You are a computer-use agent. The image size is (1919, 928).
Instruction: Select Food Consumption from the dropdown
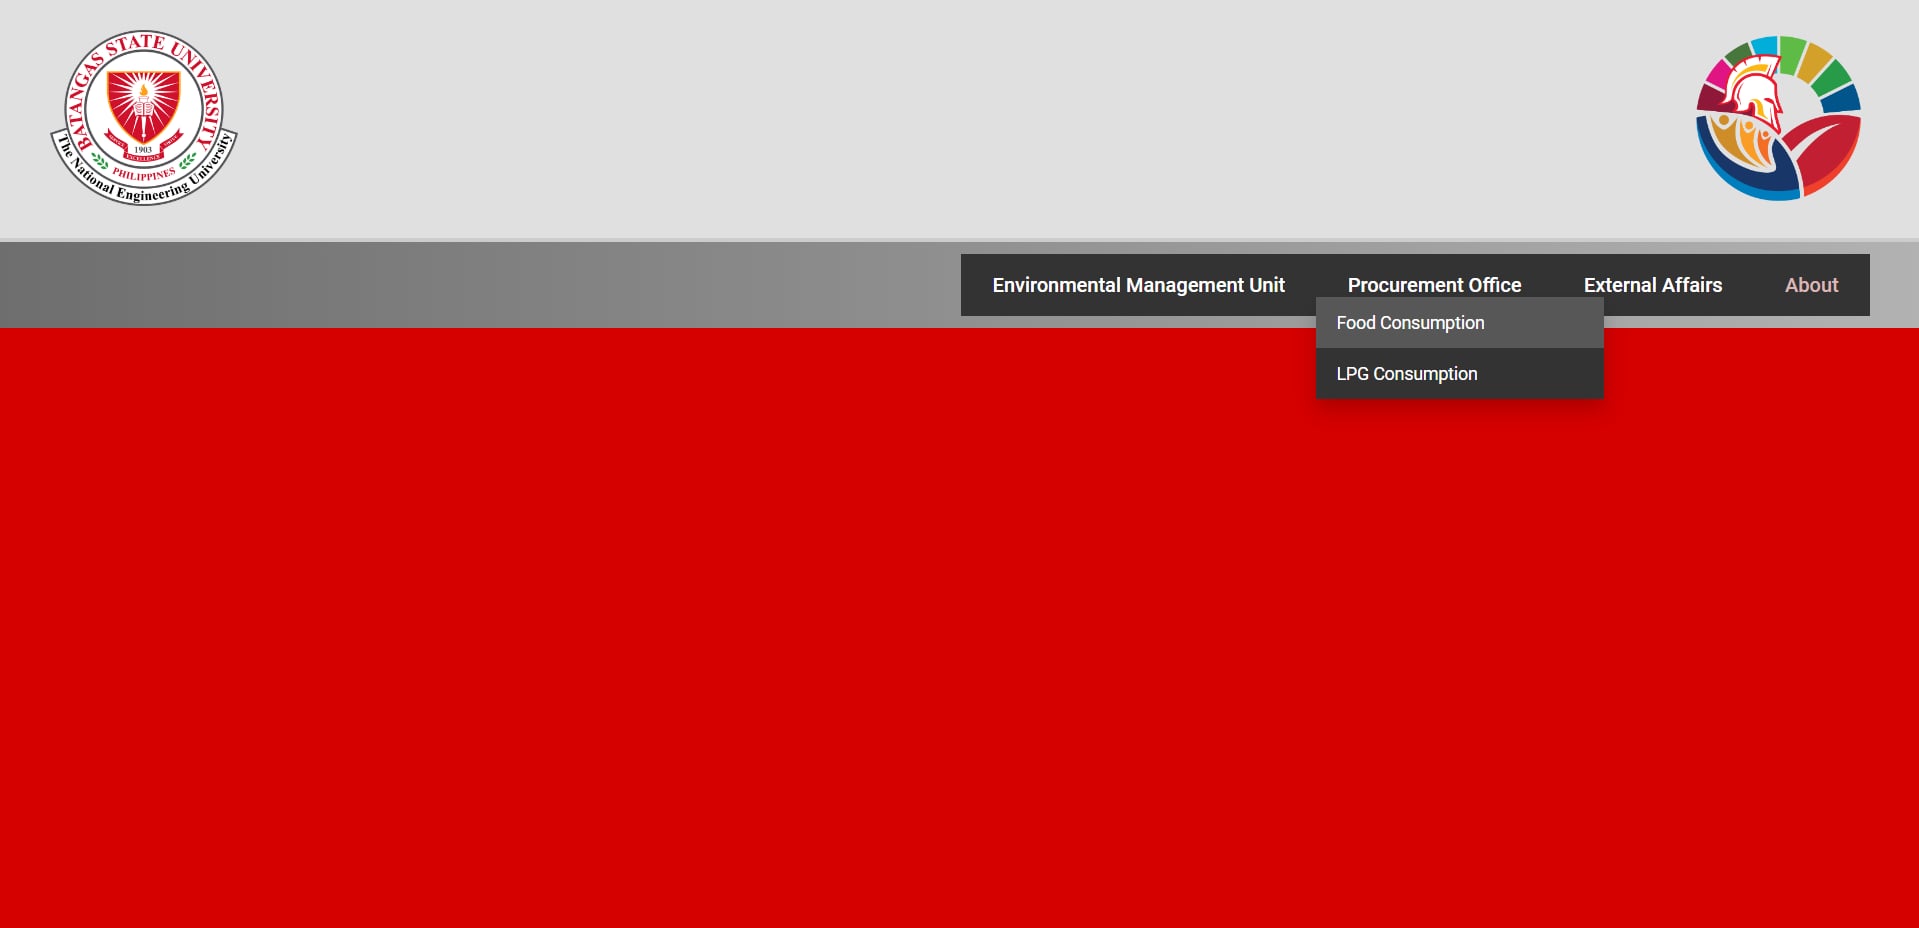(1410, 323)
